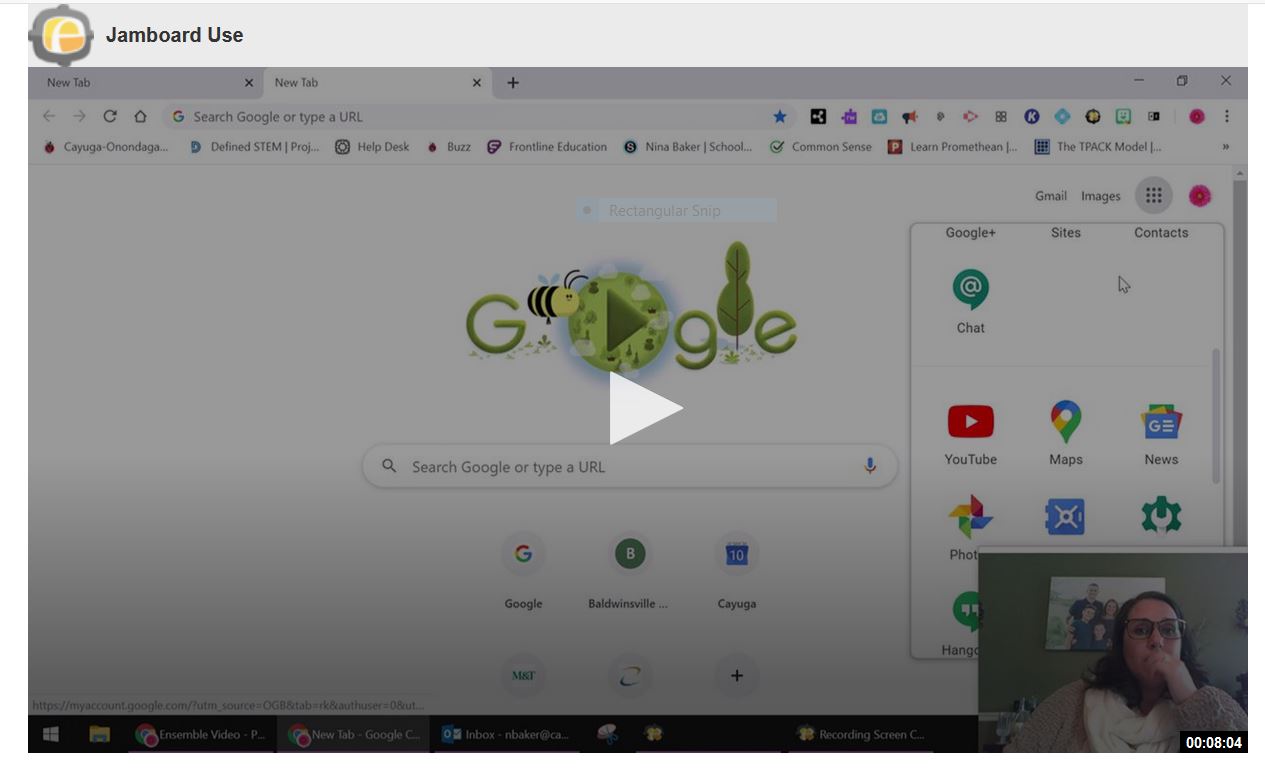Launch YouTube from the apps panel
This screenshot has width=1265, height=769.
tap(970, 433)
